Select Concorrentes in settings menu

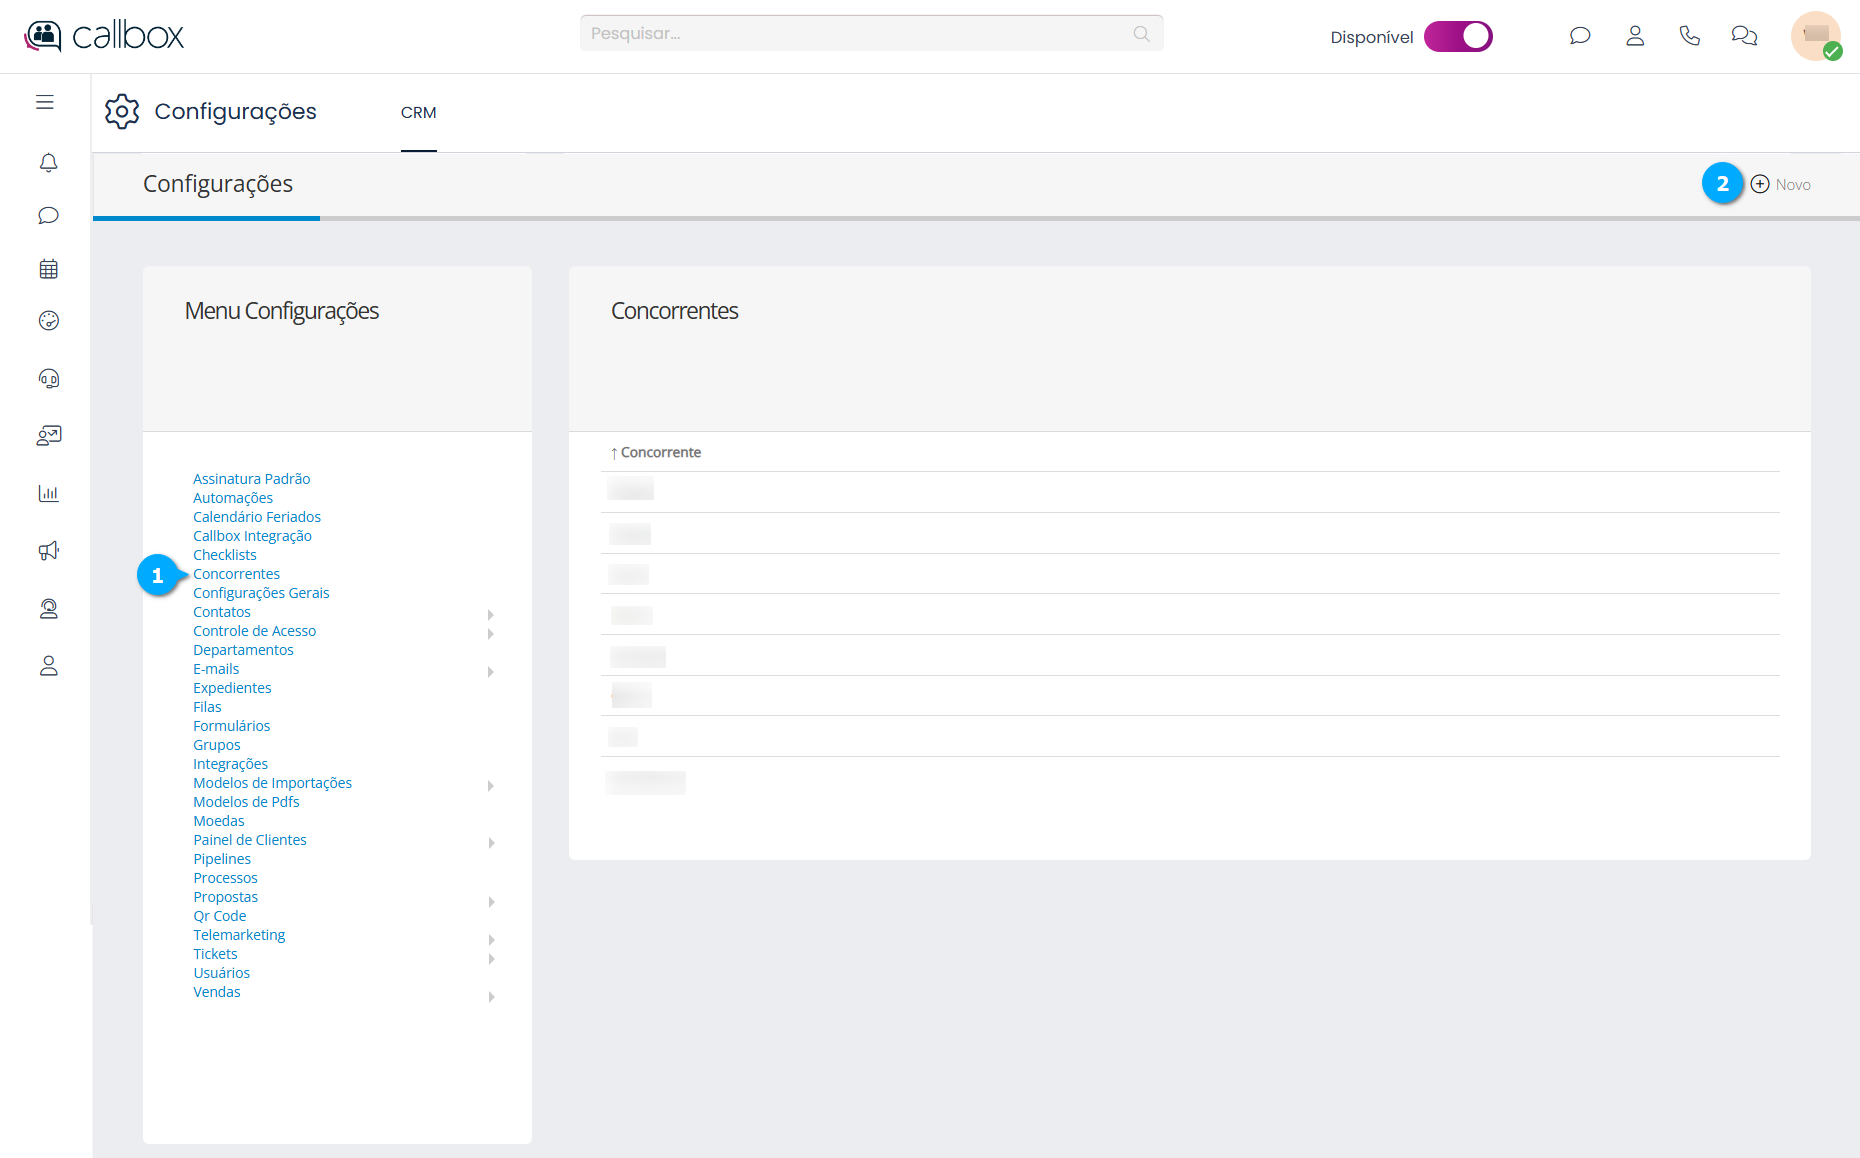[236, 574]
